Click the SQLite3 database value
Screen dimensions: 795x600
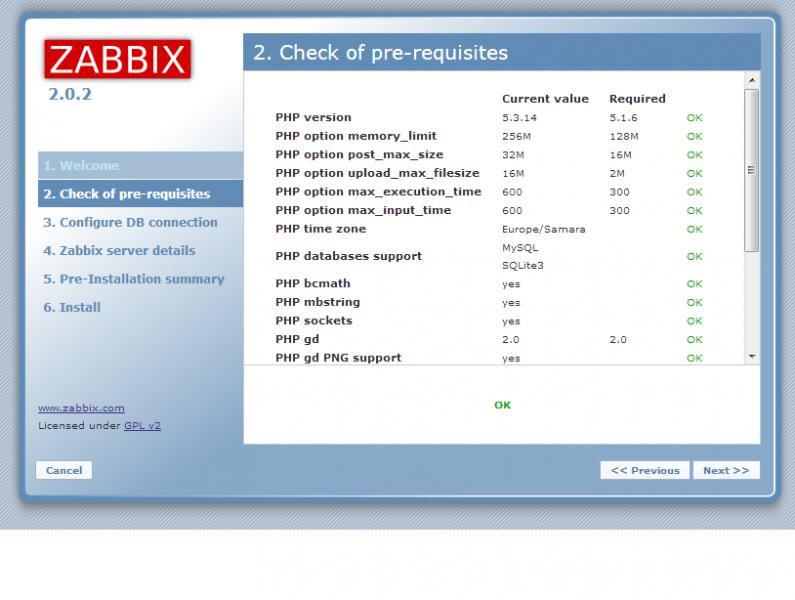pos(523,265)
